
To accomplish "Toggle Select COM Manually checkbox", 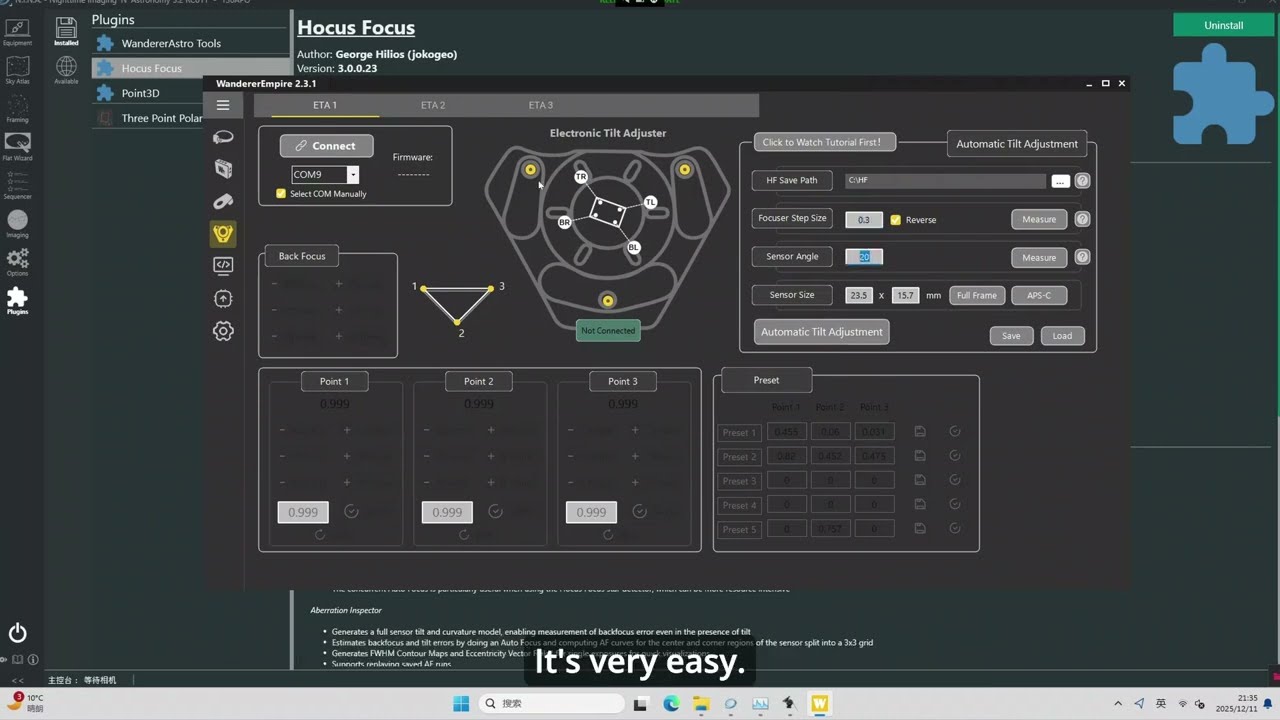I will pos(281,193).
